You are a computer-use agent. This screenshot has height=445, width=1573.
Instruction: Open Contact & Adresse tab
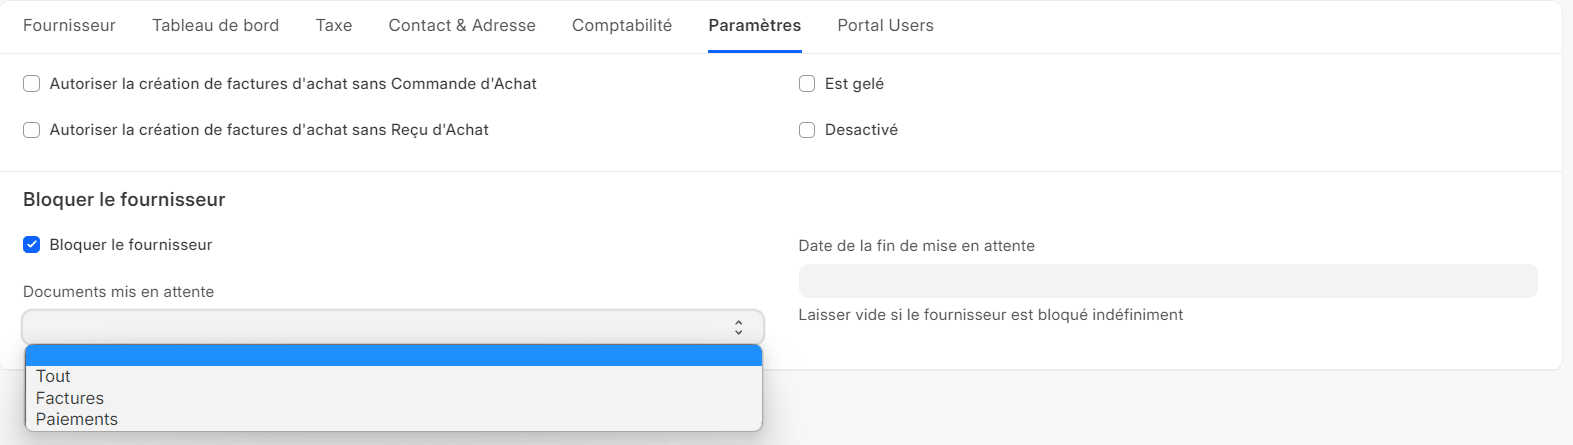point(462,25)
